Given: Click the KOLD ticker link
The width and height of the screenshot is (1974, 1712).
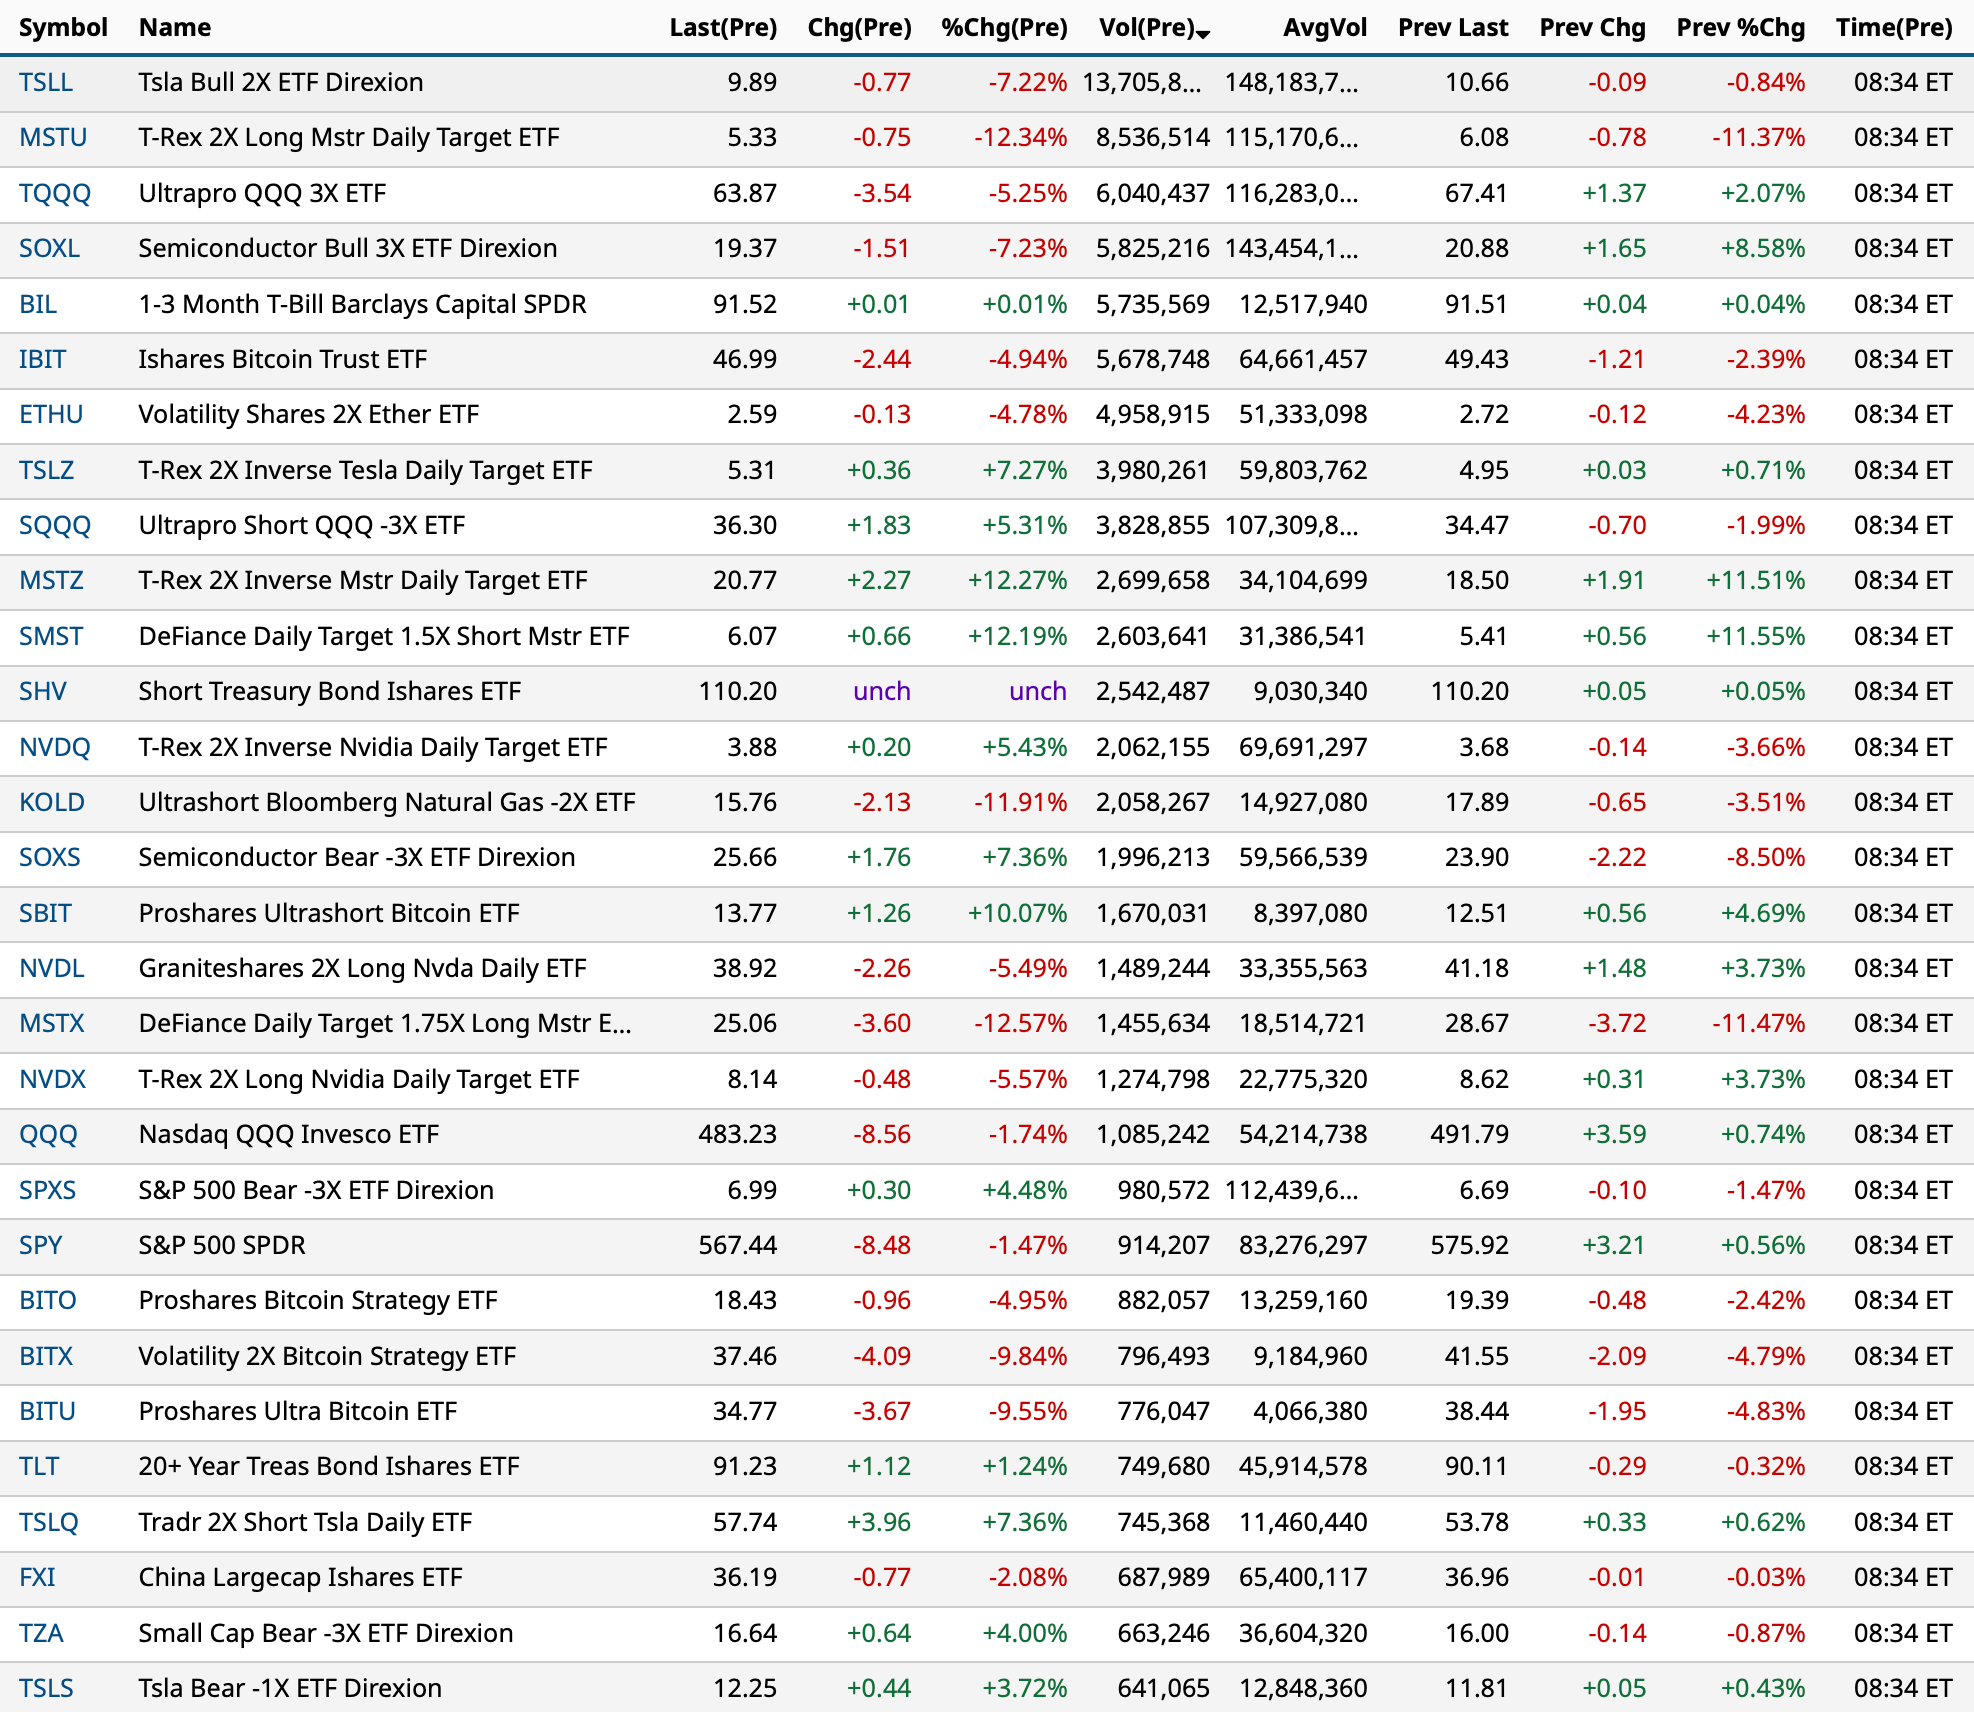Looking at the screenshot, I should pos(52,802).
